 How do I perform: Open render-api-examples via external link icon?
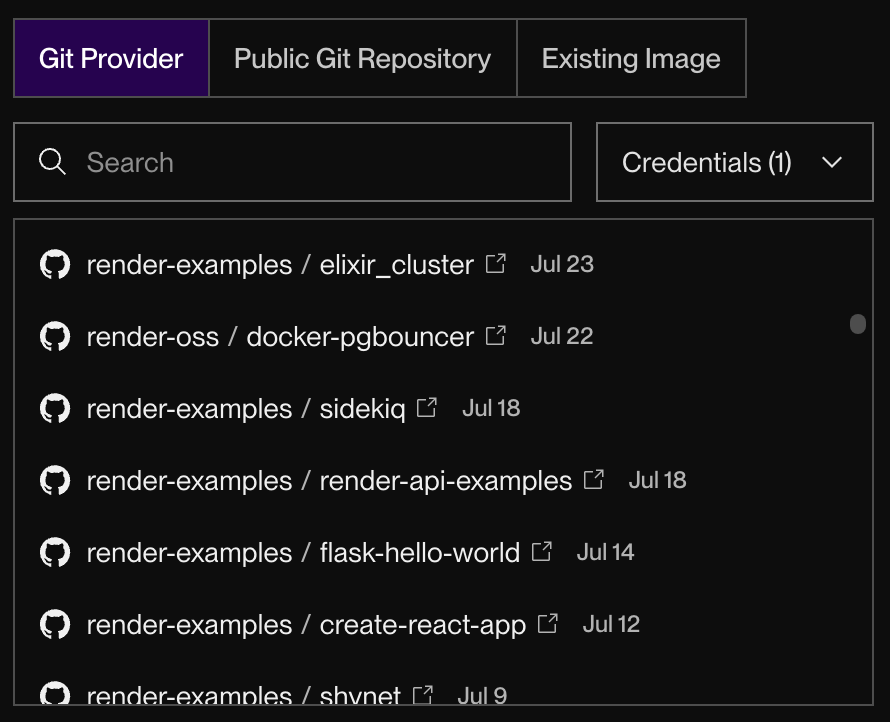[593, 478]
